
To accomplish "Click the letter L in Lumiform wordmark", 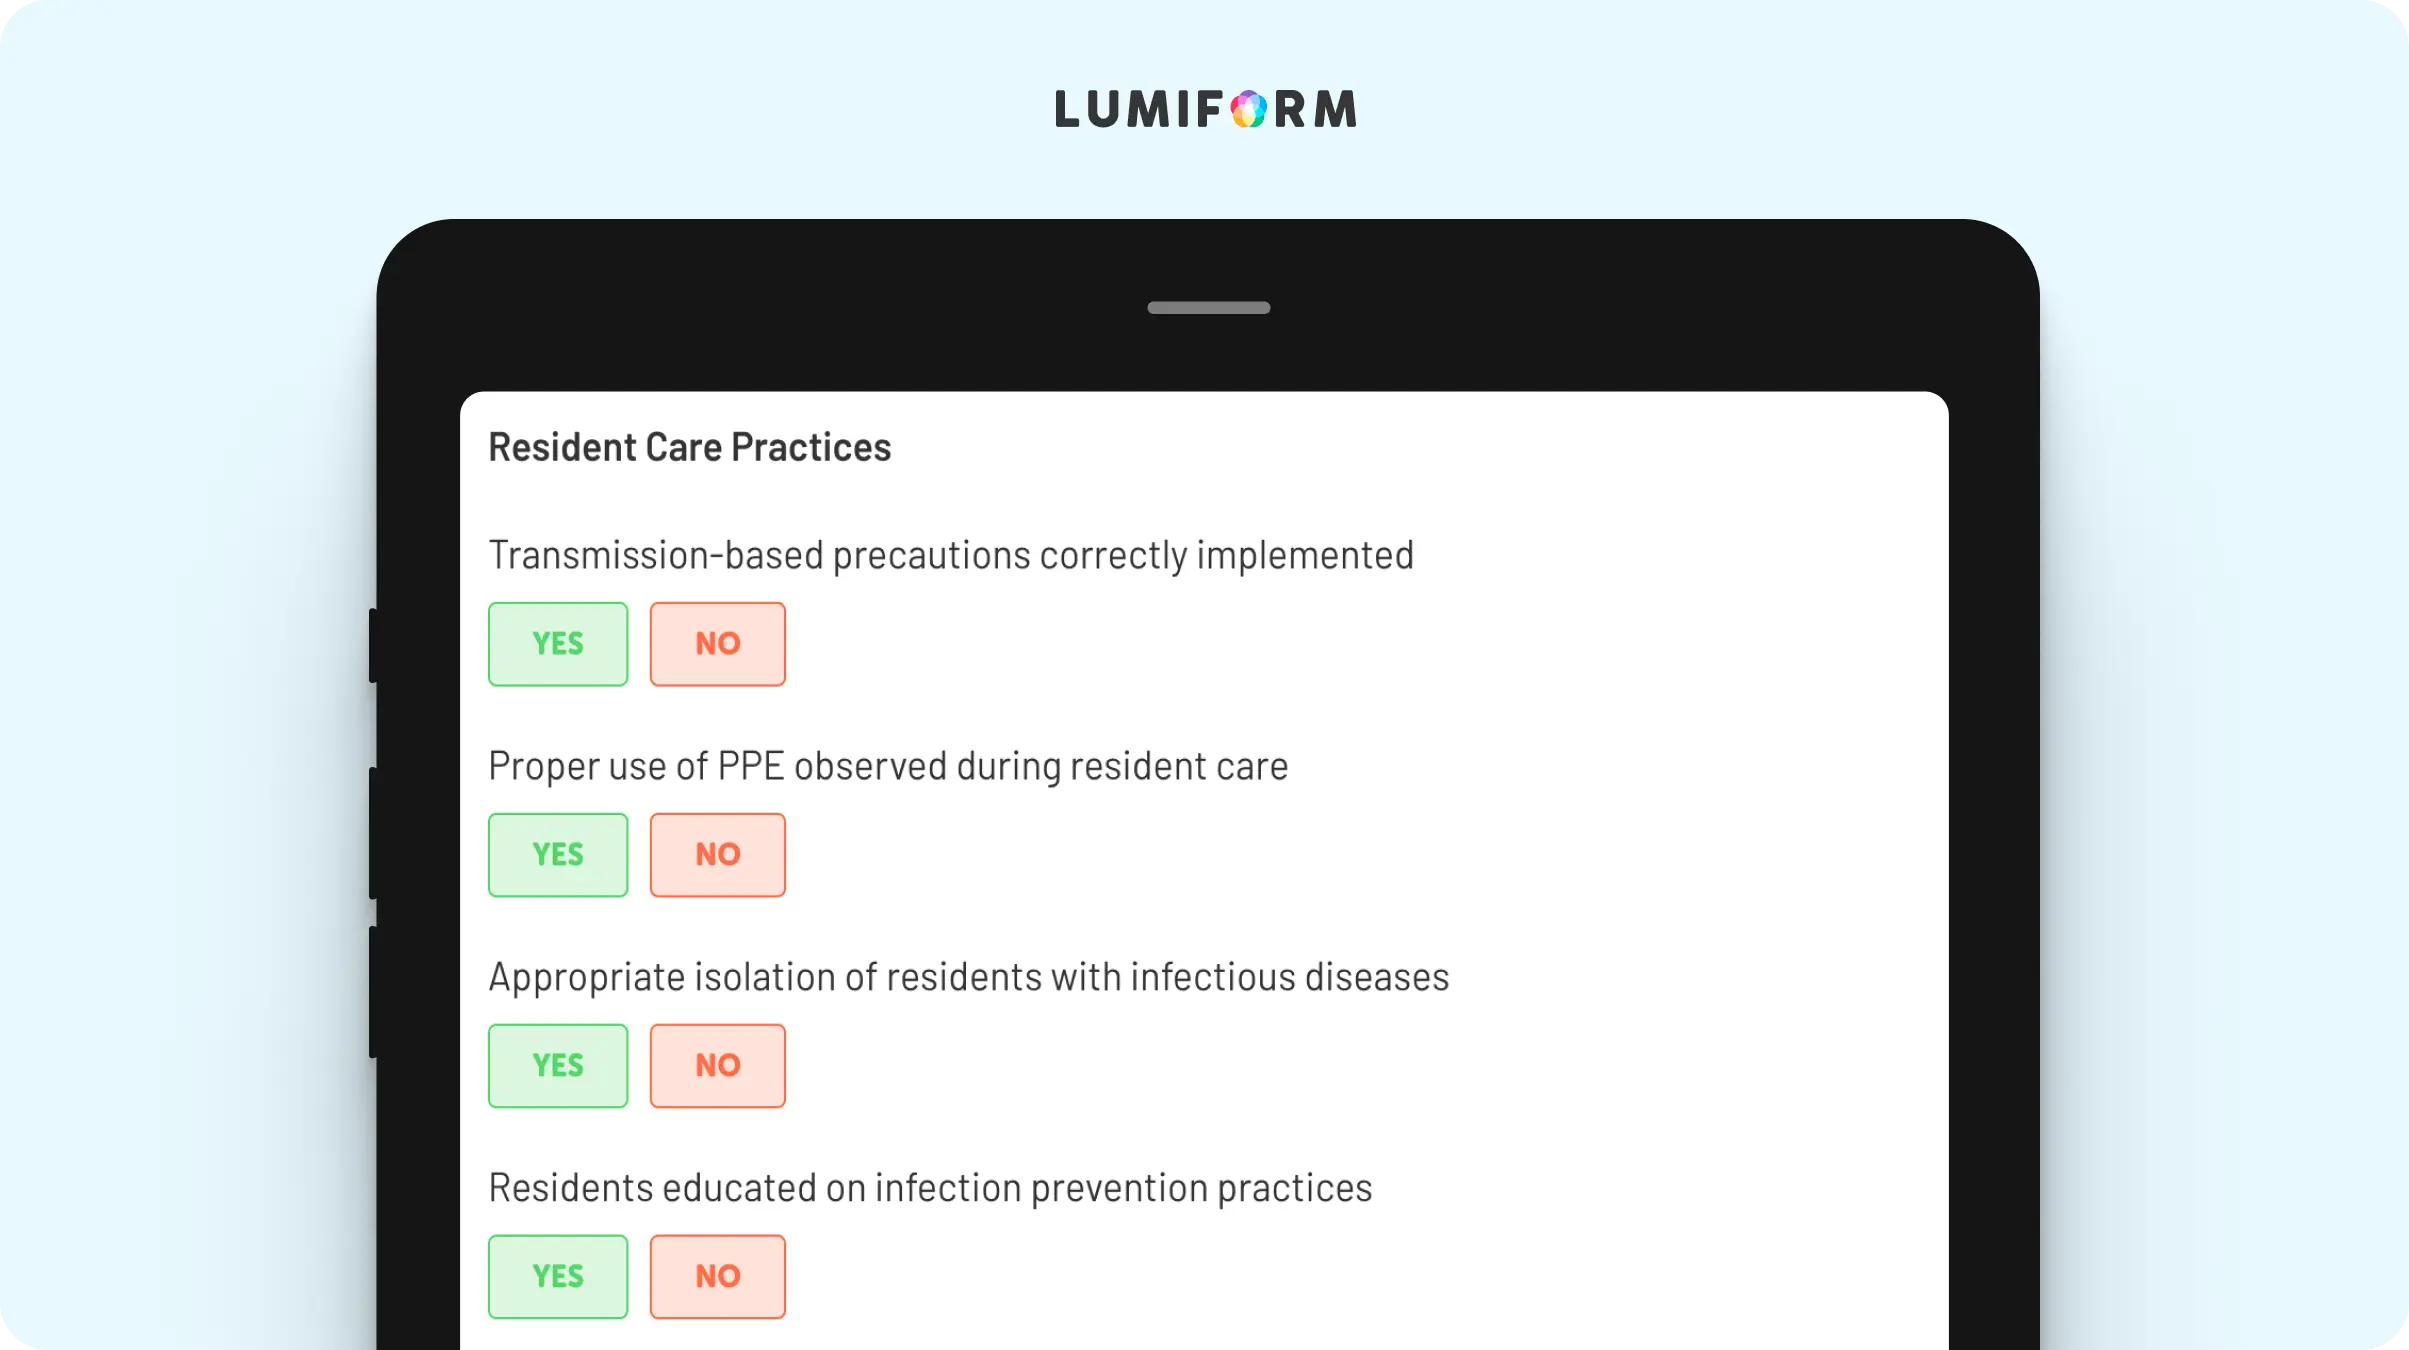I will (1067, 109).
